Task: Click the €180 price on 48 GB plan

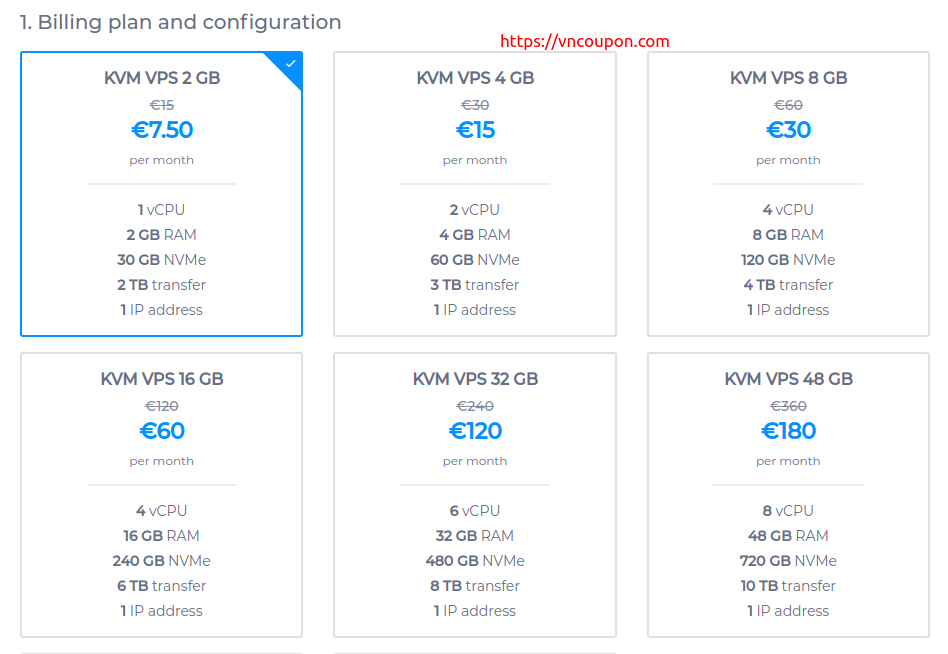Action: click(788, 431)
